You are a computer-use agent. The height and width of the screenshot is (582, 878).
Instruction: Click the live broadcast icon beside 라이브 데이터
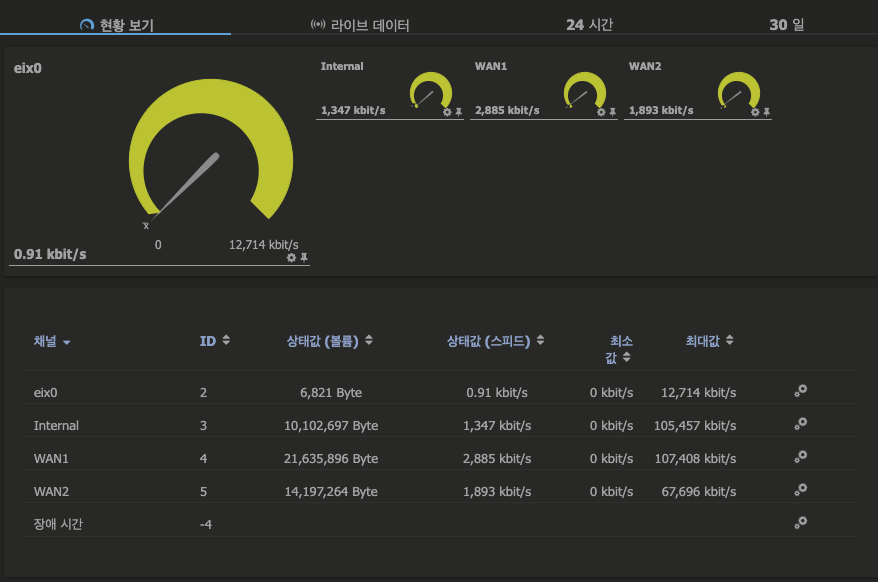[x=318, y=24]
